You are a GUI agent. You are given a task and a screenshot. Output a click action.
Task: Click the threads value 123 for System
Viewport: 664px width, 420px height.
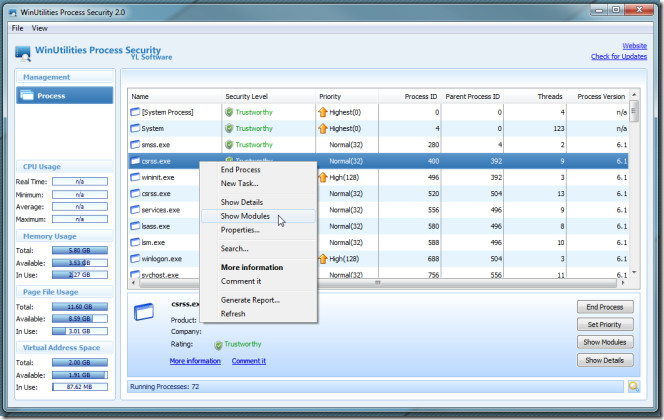559,128
